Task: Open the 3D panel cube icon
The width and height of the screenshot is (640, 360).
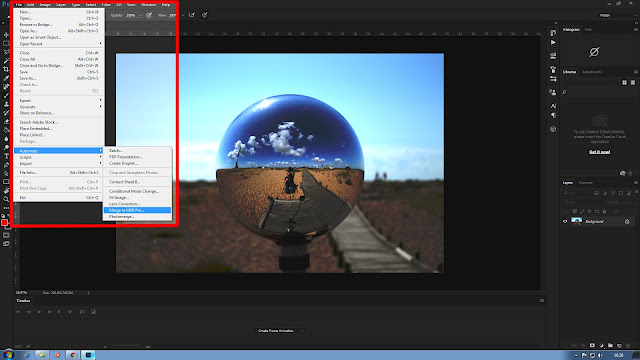Action: click(553, 129)
